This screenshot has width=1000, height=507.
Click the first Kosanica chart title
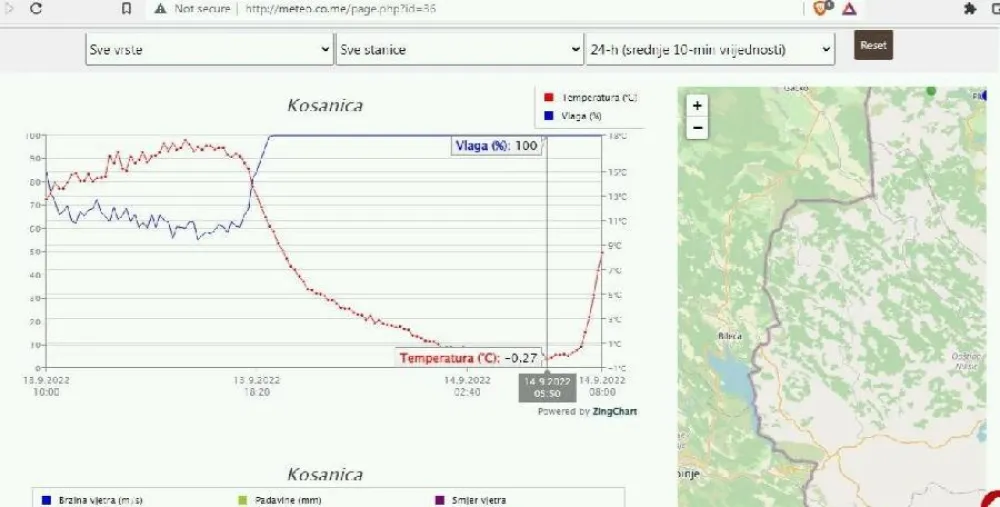[x=325, y=105]
